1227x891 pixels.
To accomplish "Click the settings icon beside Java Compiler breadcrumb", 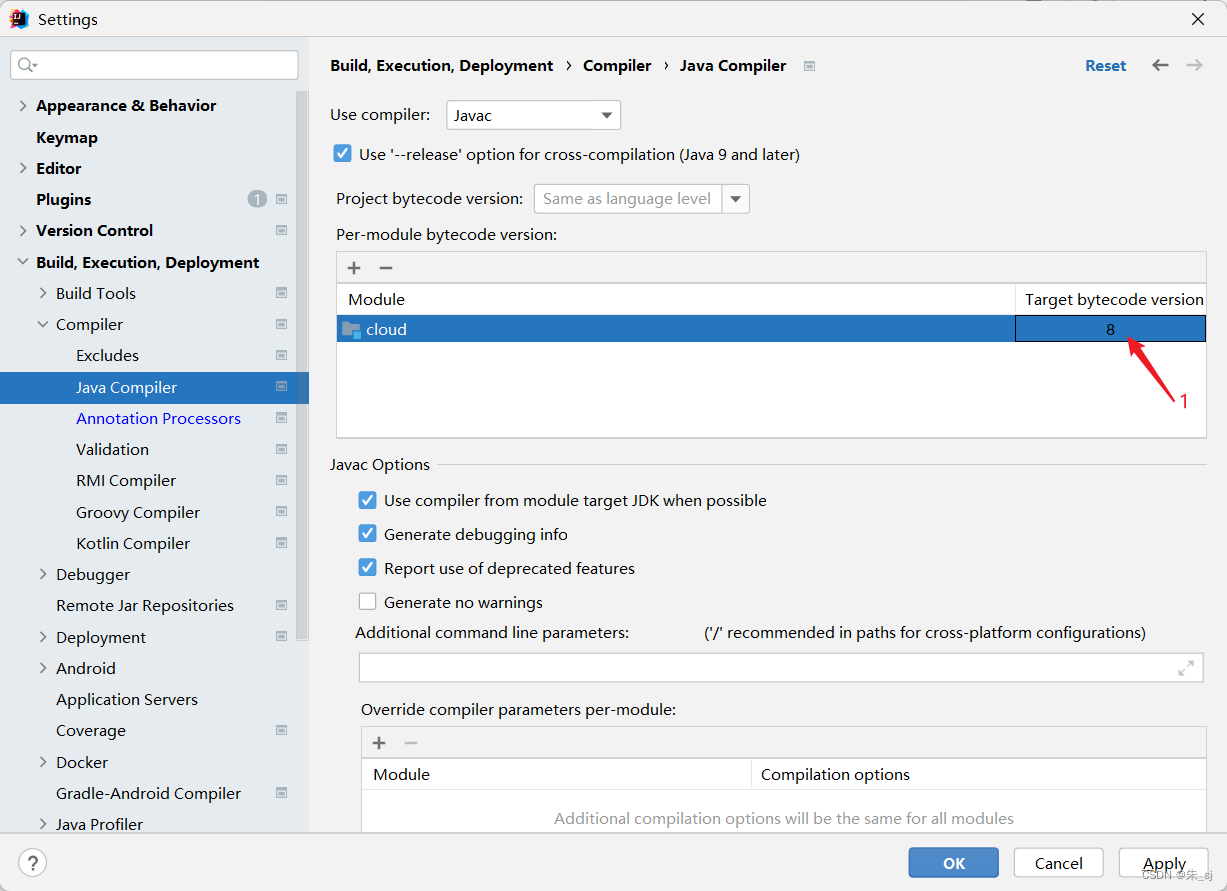I will (x=808, y=65).
